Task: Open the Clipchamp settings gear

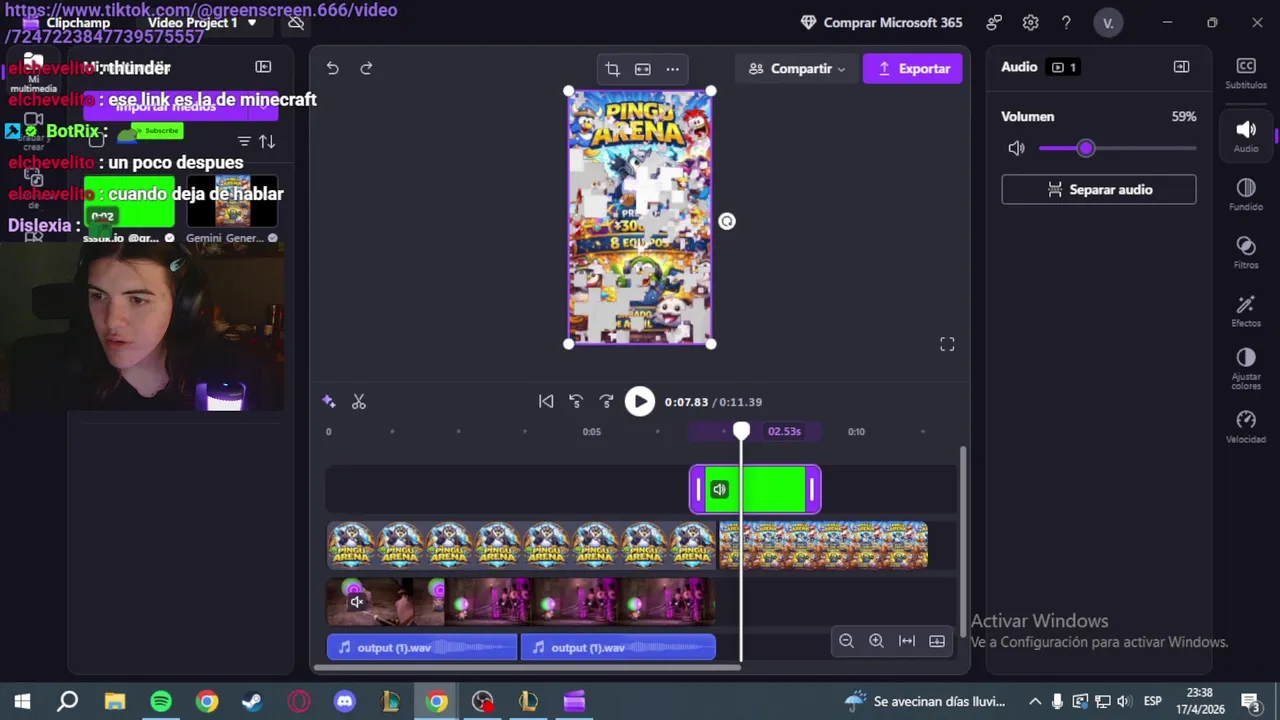Action: pos(1031,22)
